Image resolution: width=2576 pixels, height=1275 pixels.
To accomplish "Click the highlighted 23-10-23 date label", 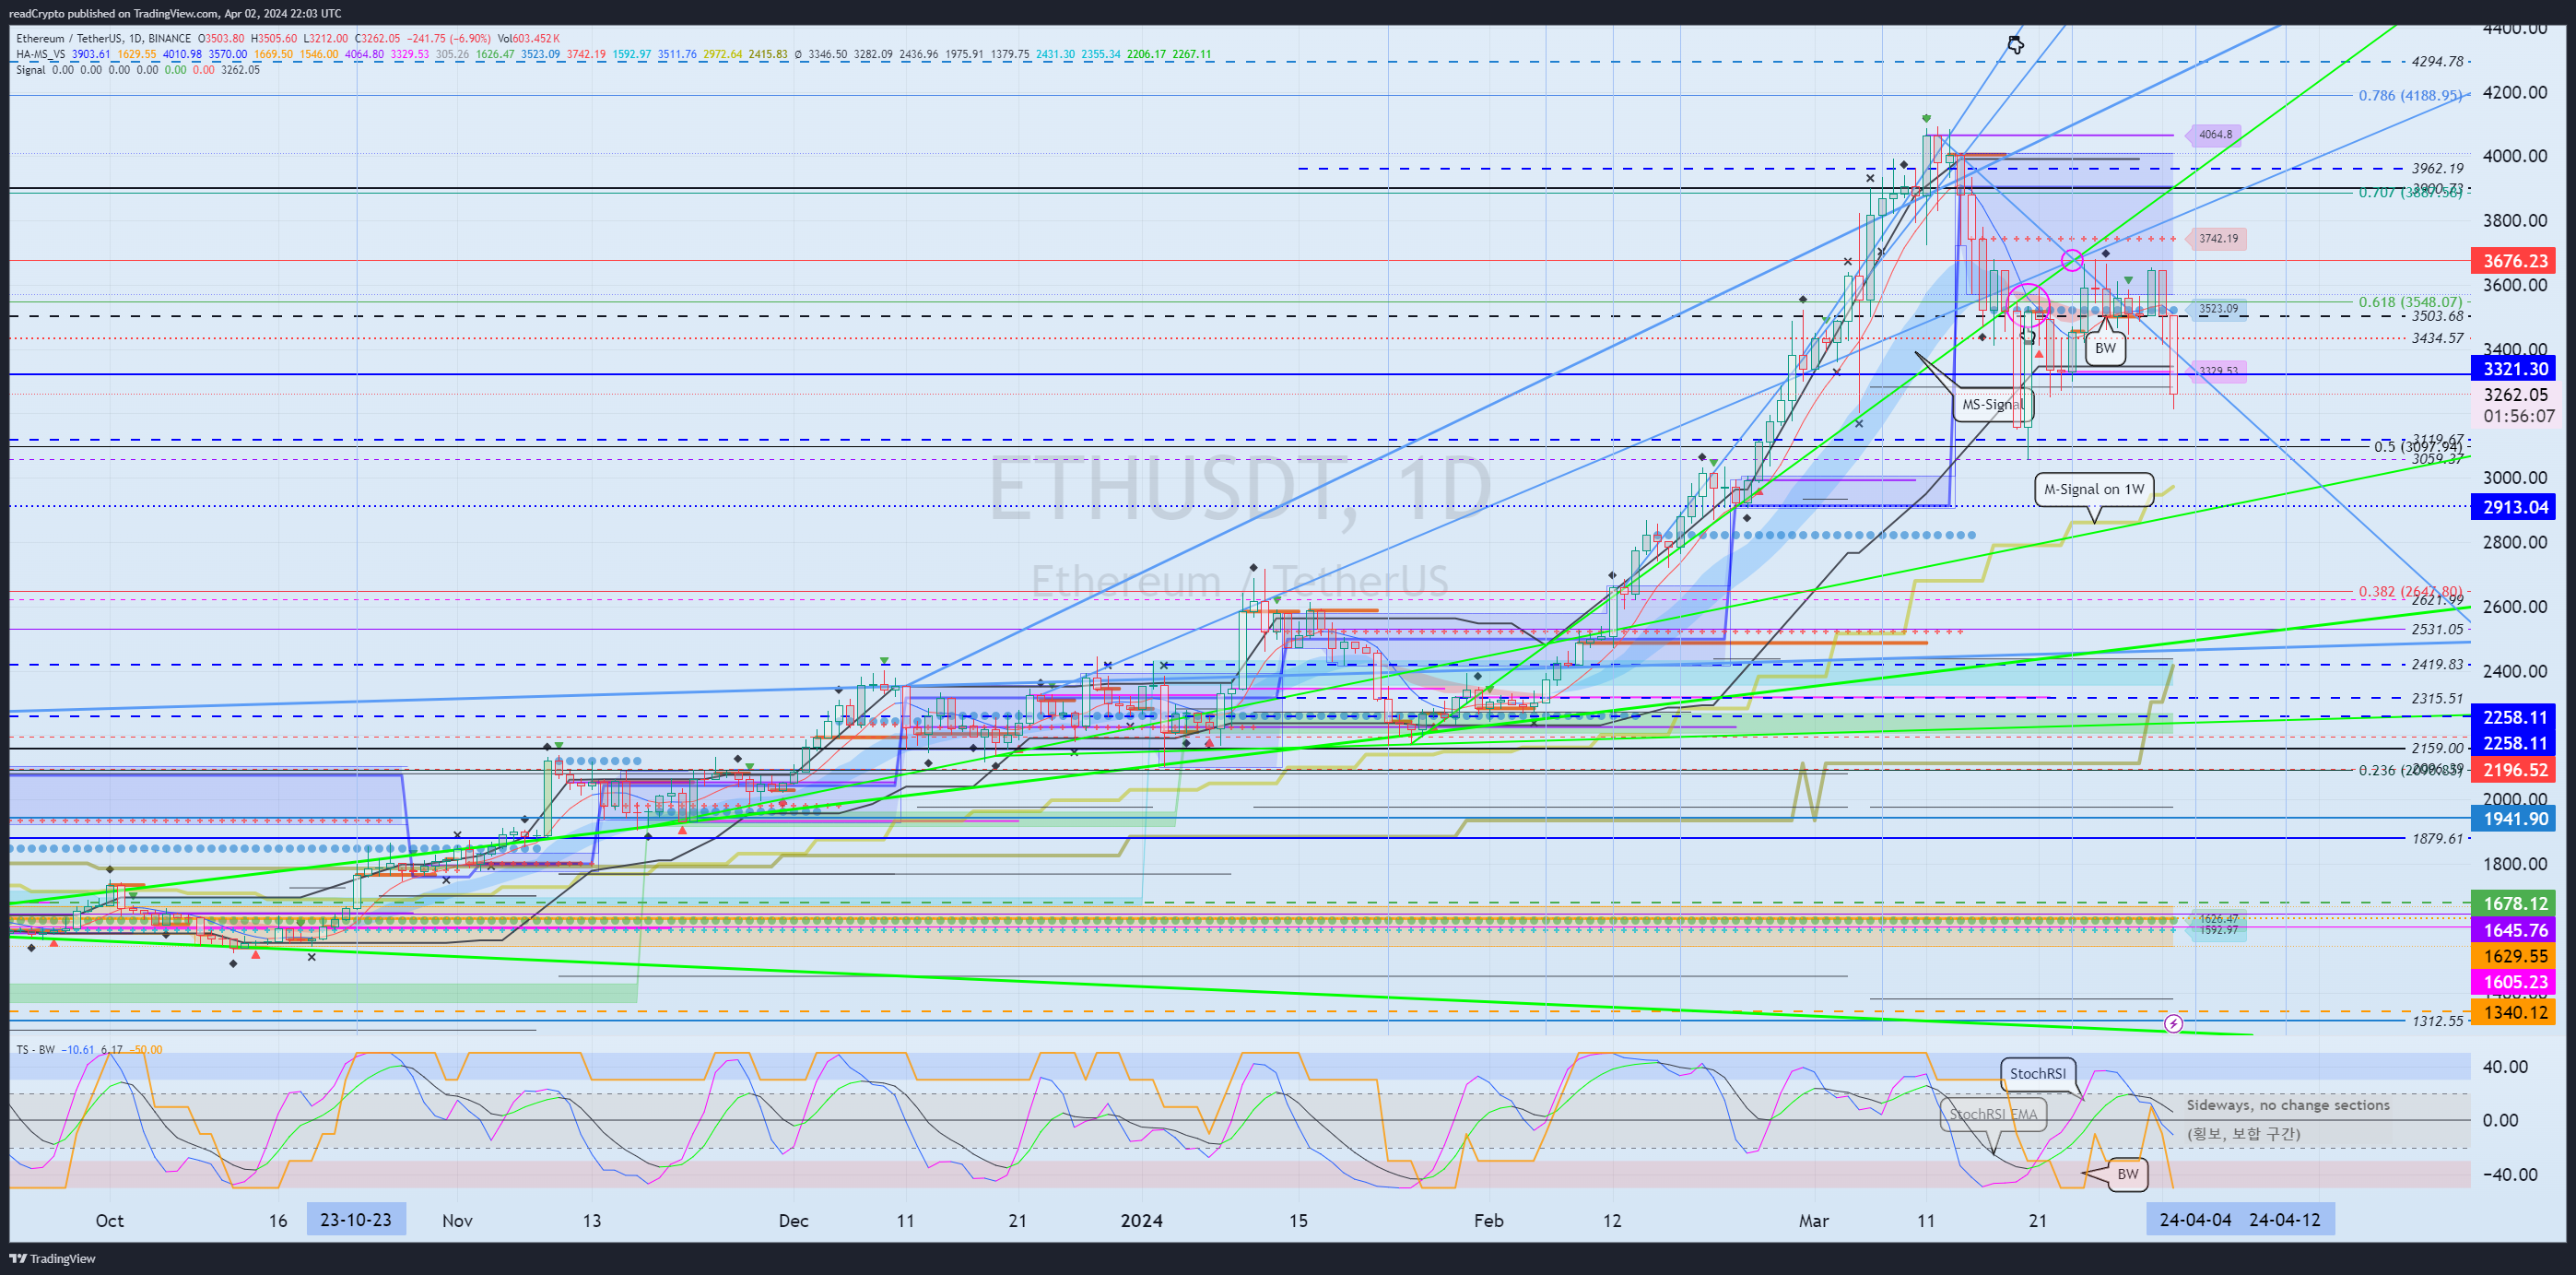I will (x=356, y=1220).
